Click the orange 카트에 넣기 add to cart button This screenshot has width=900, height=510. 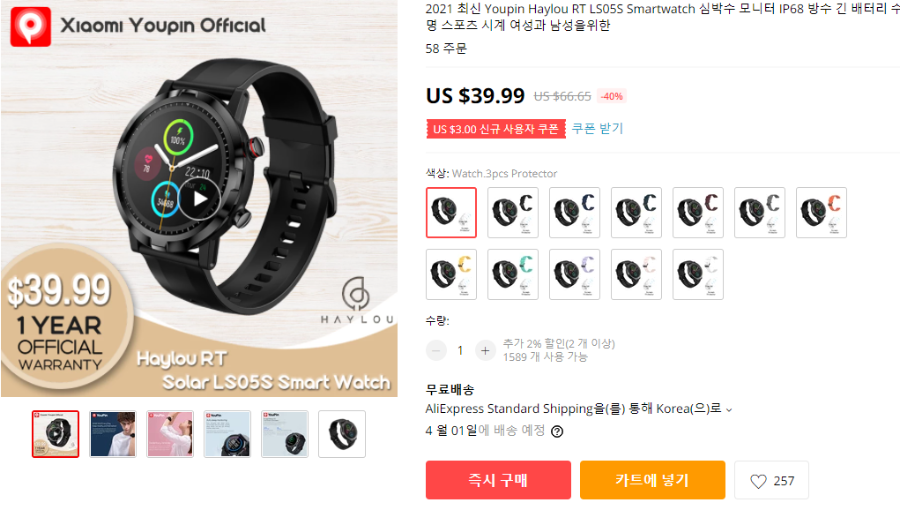coord(653,480)
